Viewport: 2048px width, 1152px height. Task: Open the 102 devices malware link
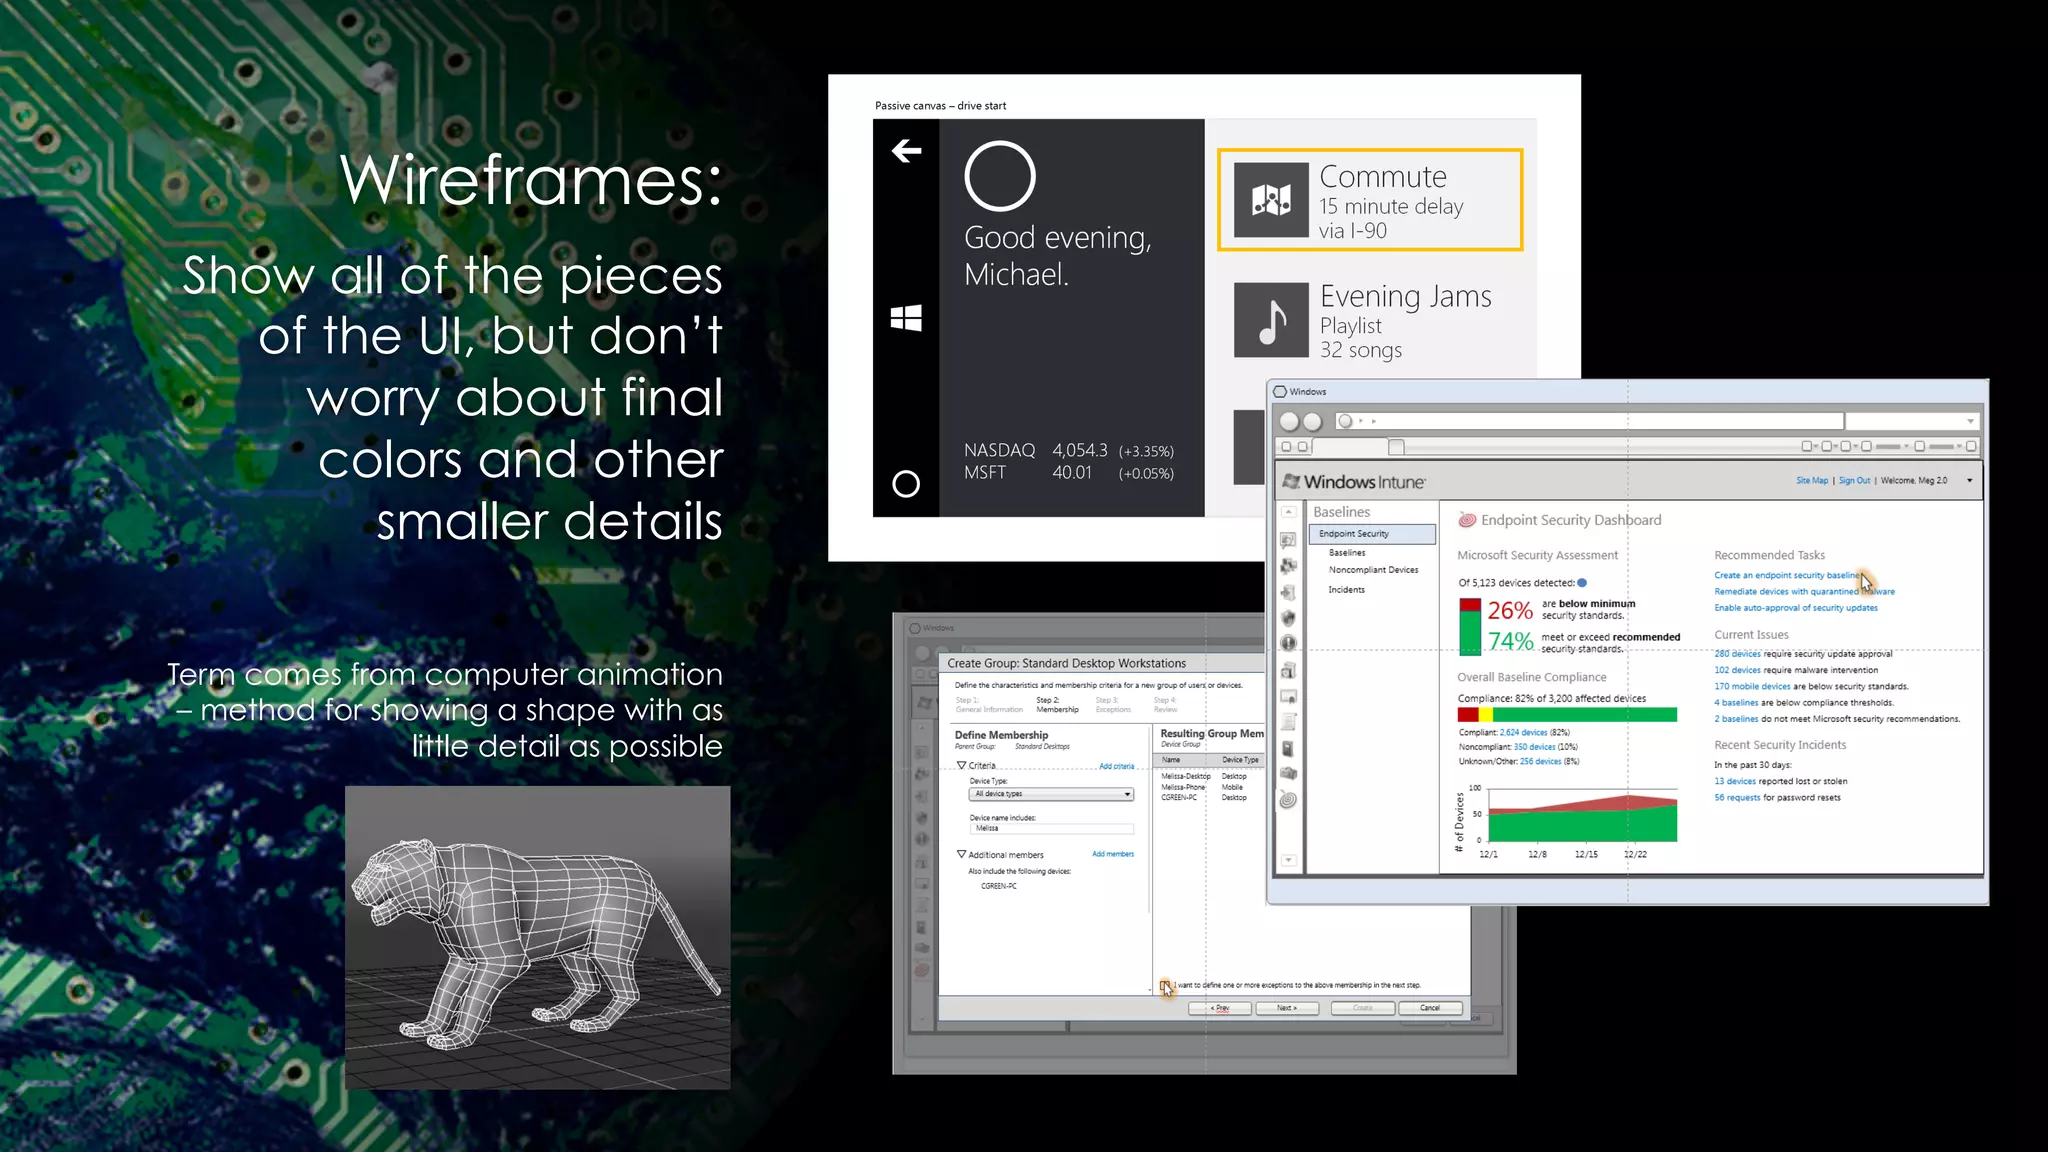pyautogui.click(x=1737, y=670)
